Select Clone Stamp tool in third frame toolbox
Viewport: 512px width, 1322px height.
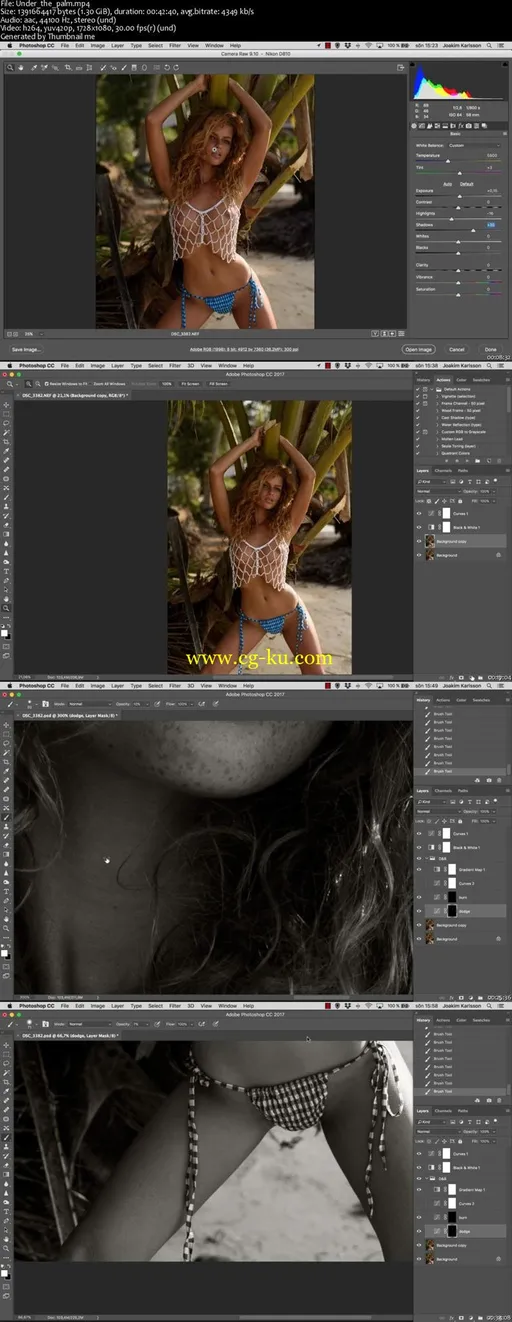pyautogui.click(x=6, y=826)
